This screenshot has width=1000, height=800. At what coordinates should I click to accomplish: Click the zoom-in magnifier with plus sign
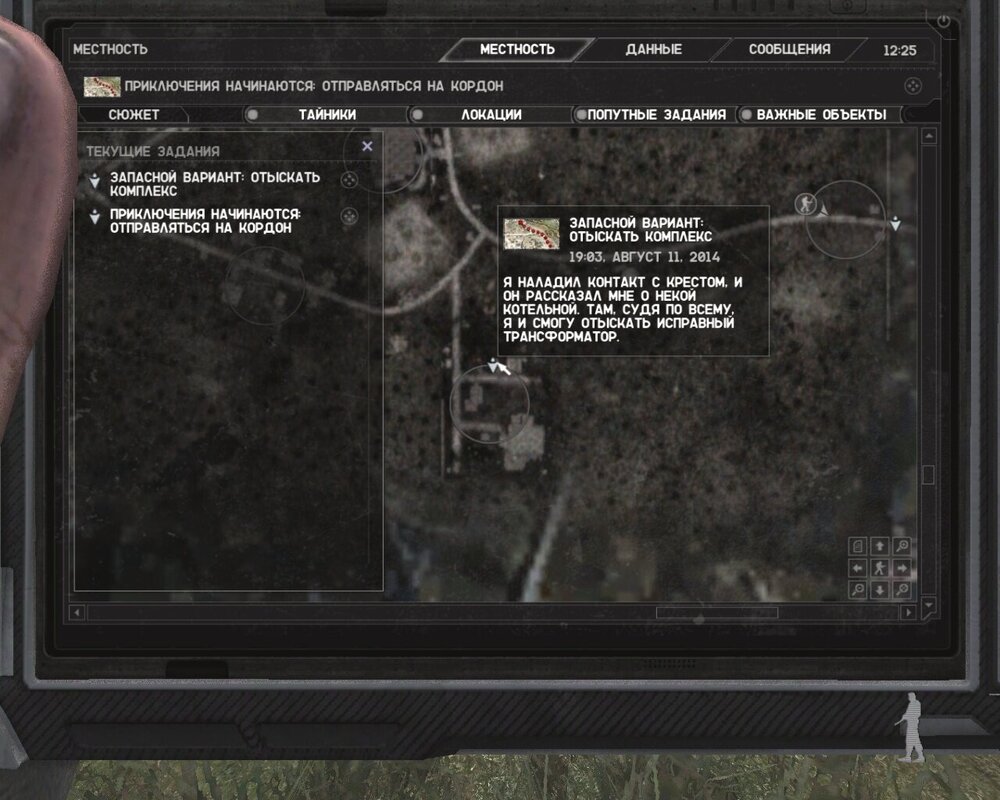(x=902, y=546)
